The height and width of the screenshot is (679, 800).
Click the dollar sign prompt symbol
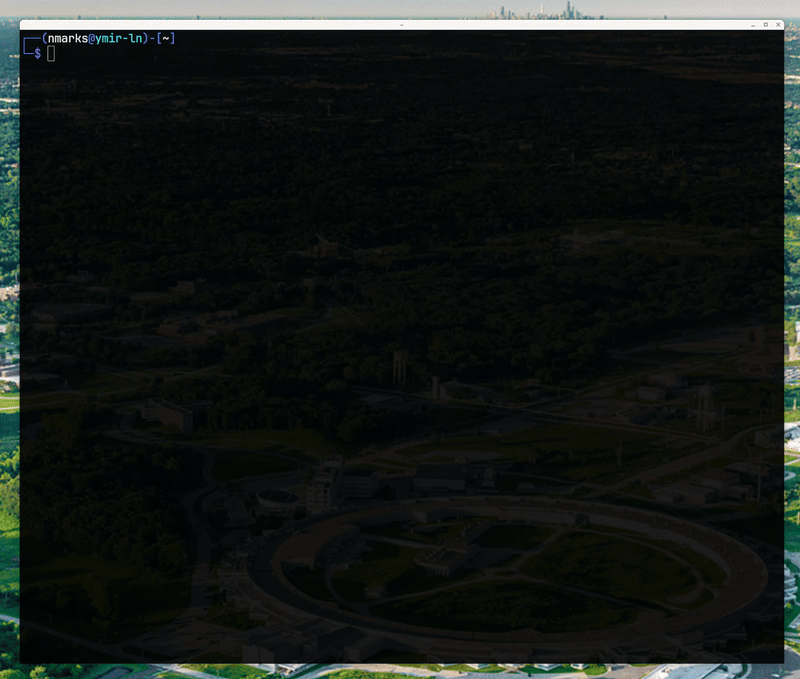click(x=37, y=53)
